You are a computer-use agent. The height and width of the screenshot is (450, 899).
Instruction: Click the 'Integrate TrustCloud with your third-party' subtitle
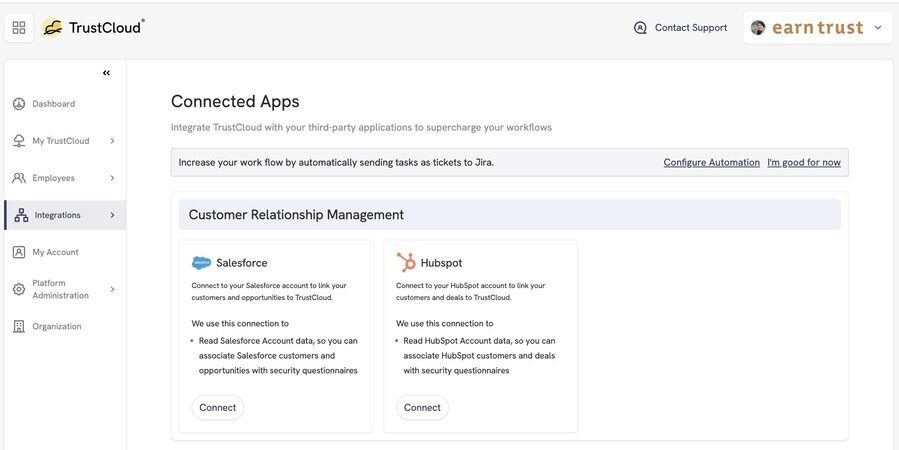pyautogui.click(x=361, y=127)
